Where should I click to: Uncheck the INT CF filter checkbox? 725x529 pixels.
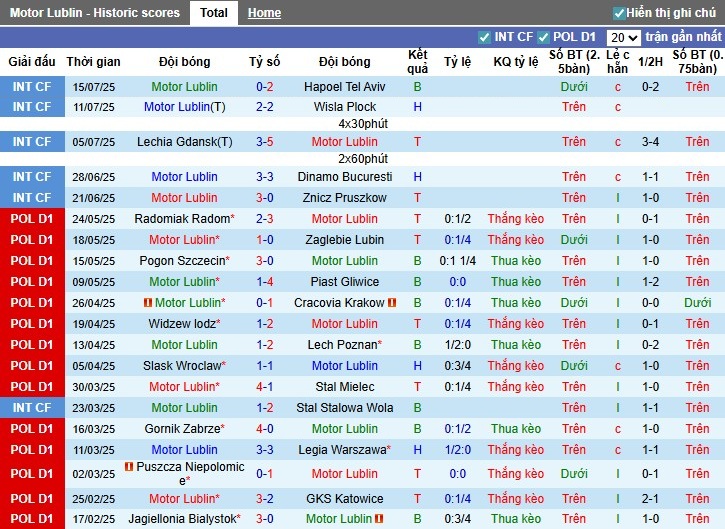pyautogui.click(x=485, y=37)
